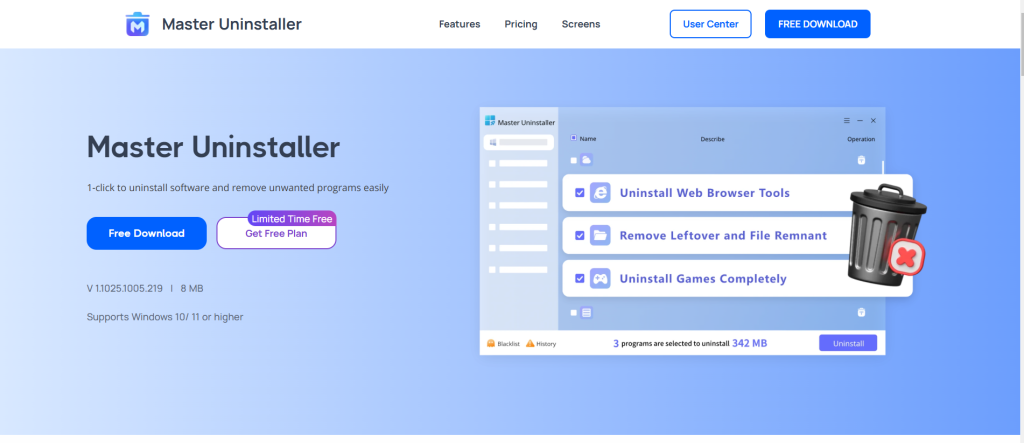
Task: Click the list app icon in bottom row
Action: 586,312
